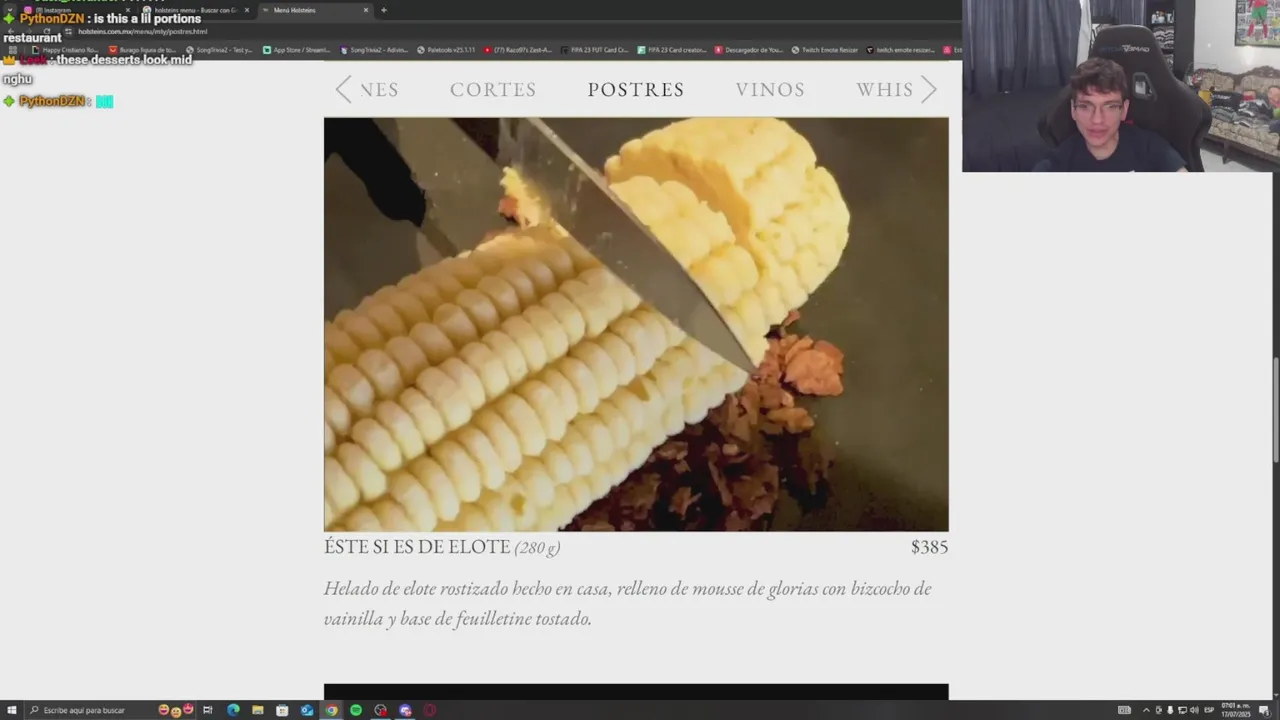Open Discord from the taskbar
This screenshot has height=720, width=1280.
pyautogui.click(x=405, y=710)
